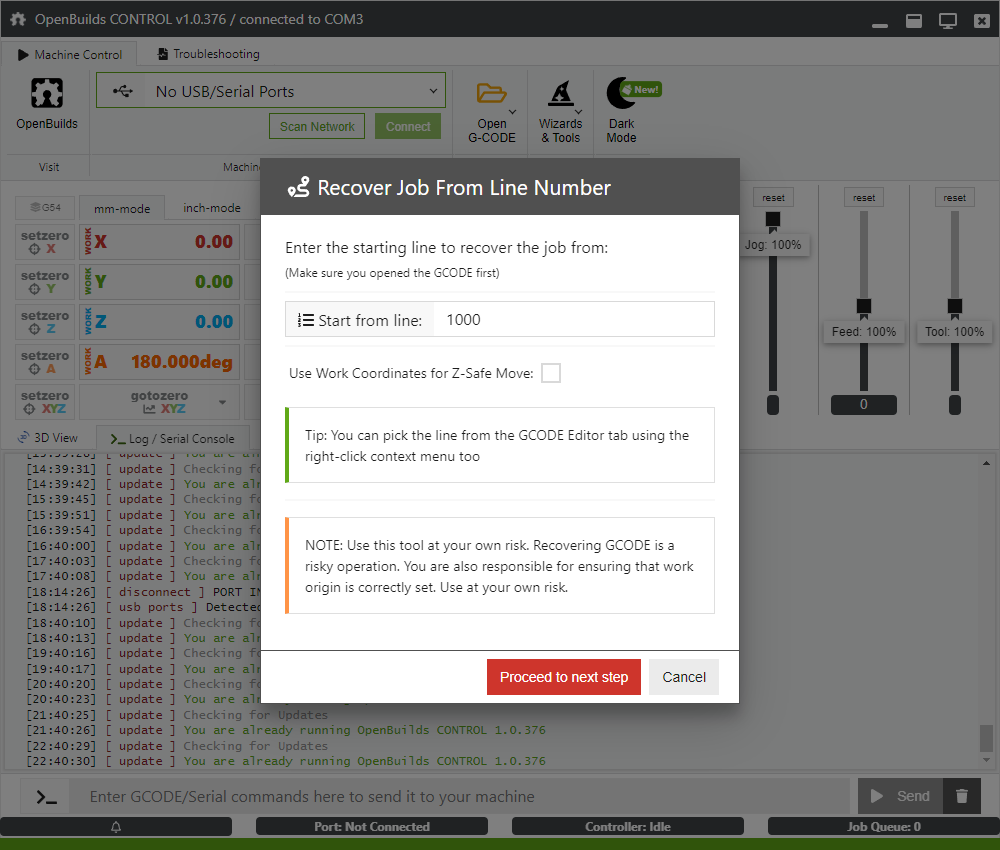The width and height of the screenshot is (1000, 850).
Task: Click Proceed to next step
Action: click(564, 677)
